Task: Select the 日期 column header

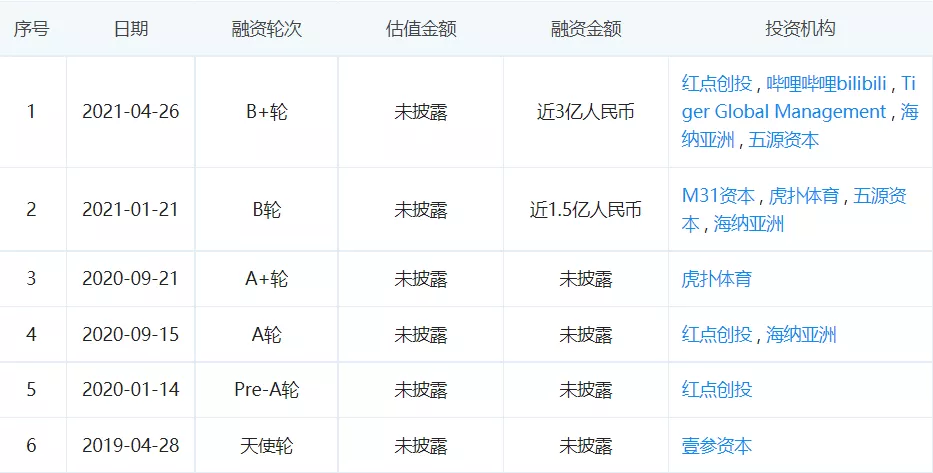Action: point(131,29)
